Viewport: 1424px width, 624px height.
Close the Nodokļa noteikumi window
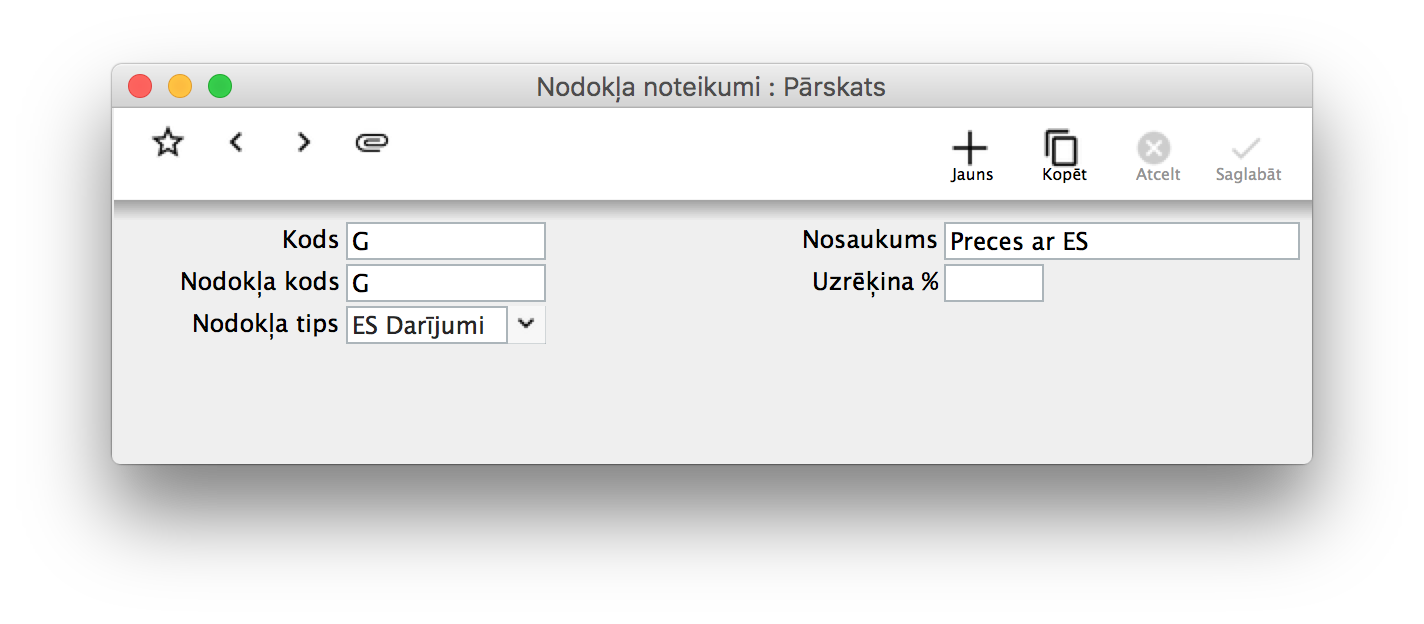click(140, 87)
